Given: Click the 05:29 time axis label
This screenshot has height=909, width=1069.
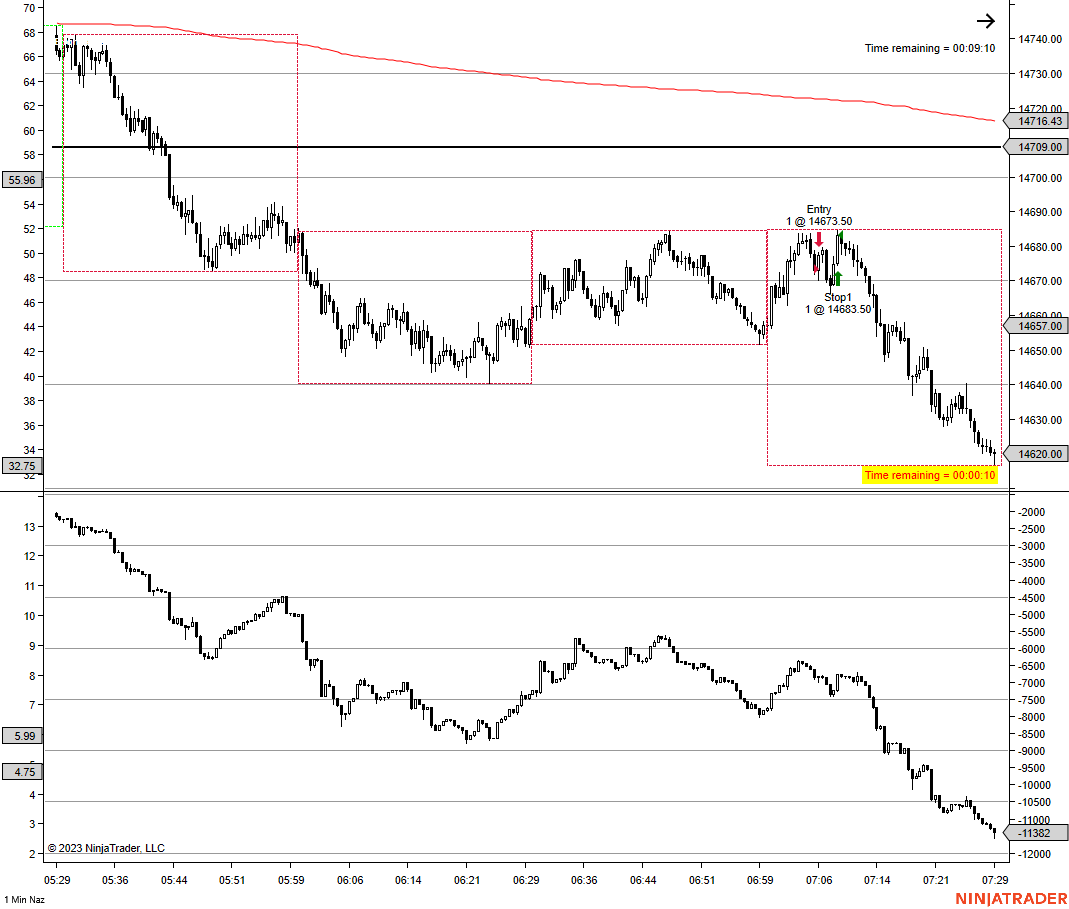Looking at the screenshot, I should 57,880.
